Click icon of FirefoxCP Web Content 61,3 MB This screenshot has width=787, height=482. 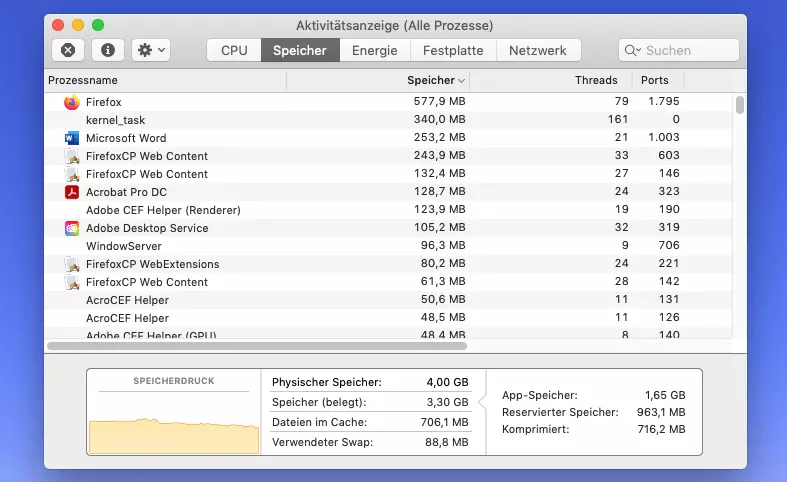72,282
